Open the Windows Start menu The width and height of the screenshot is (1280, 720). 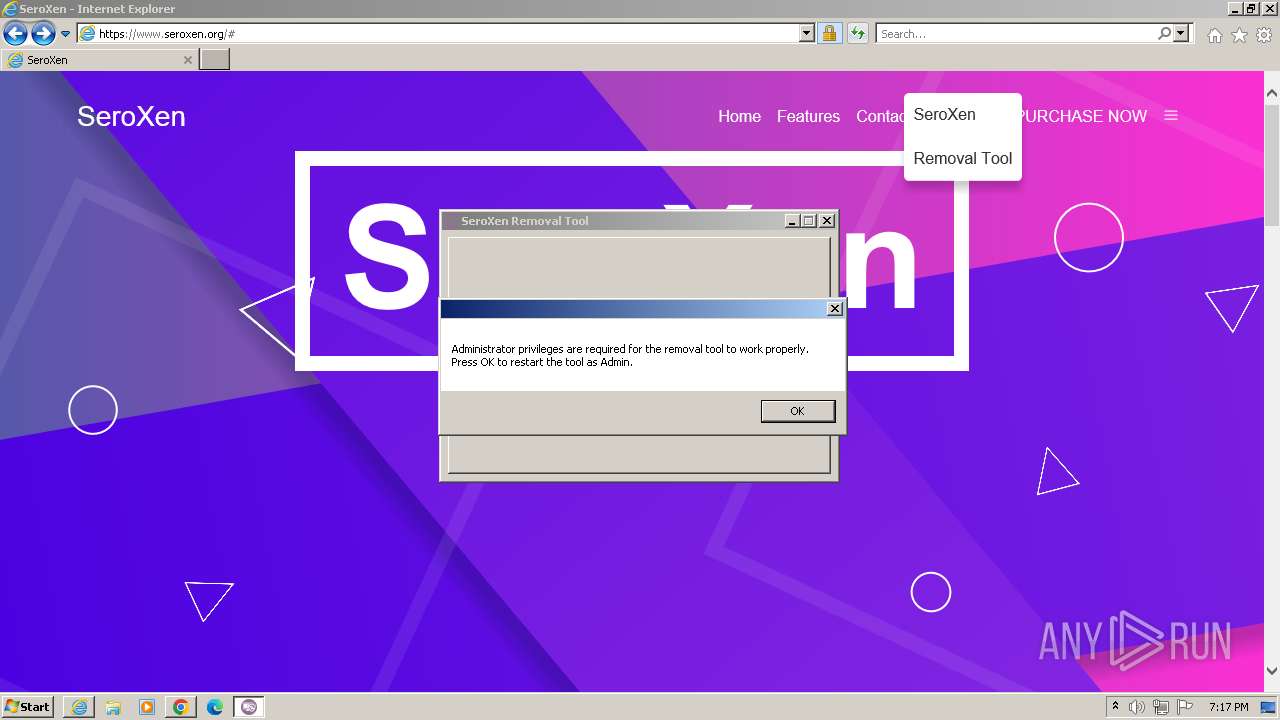point(27,707)
